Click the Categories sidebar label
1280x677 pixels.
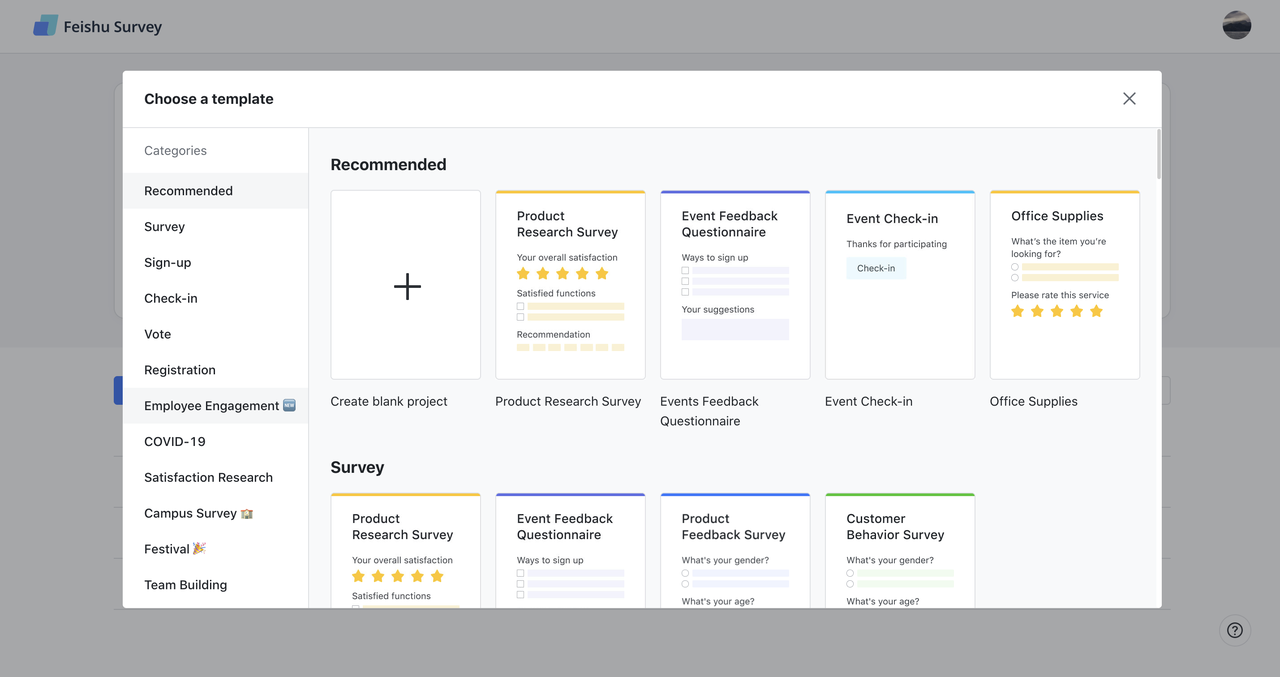click(175, 151)
